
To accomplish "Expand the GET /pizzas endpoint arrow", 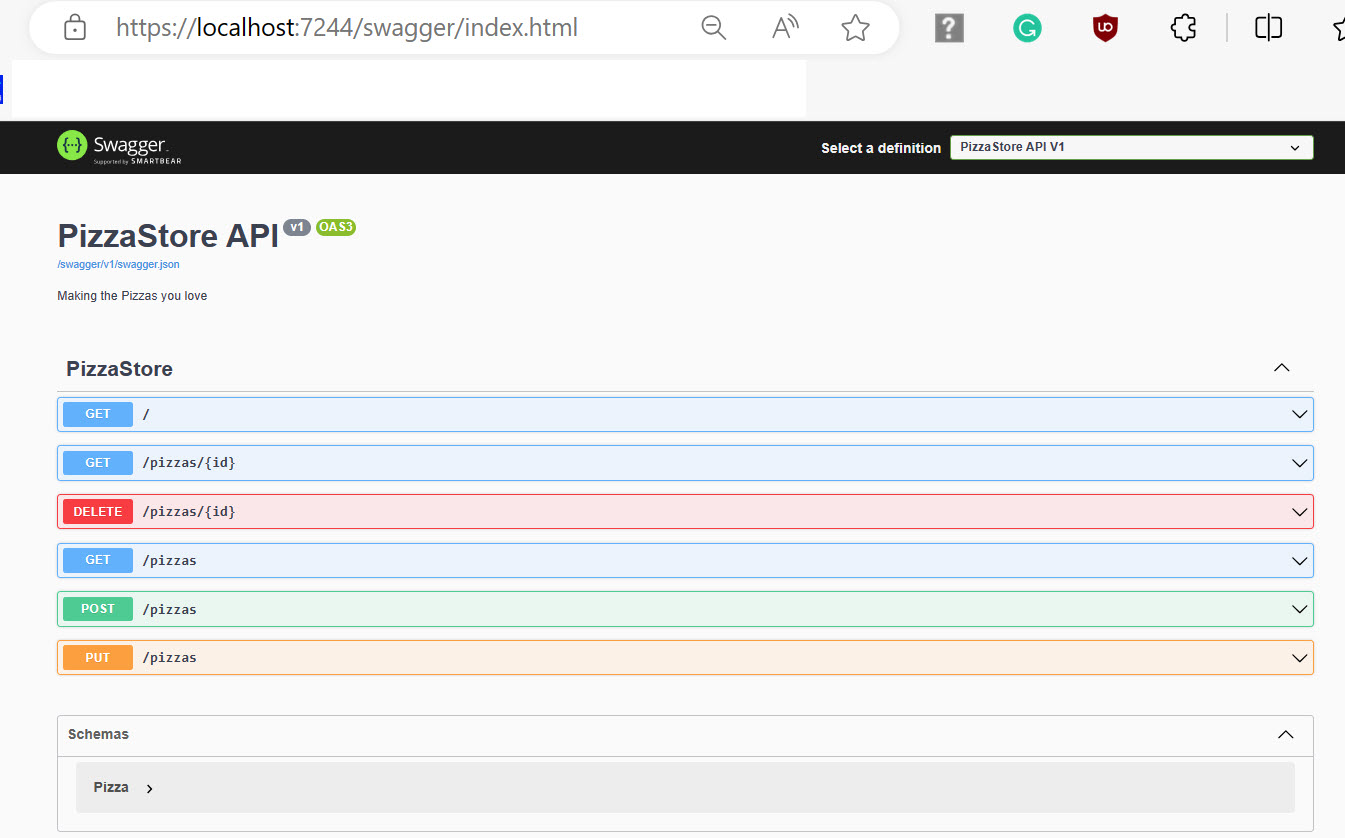I will pyautogui.click(x=1300, y=560).
